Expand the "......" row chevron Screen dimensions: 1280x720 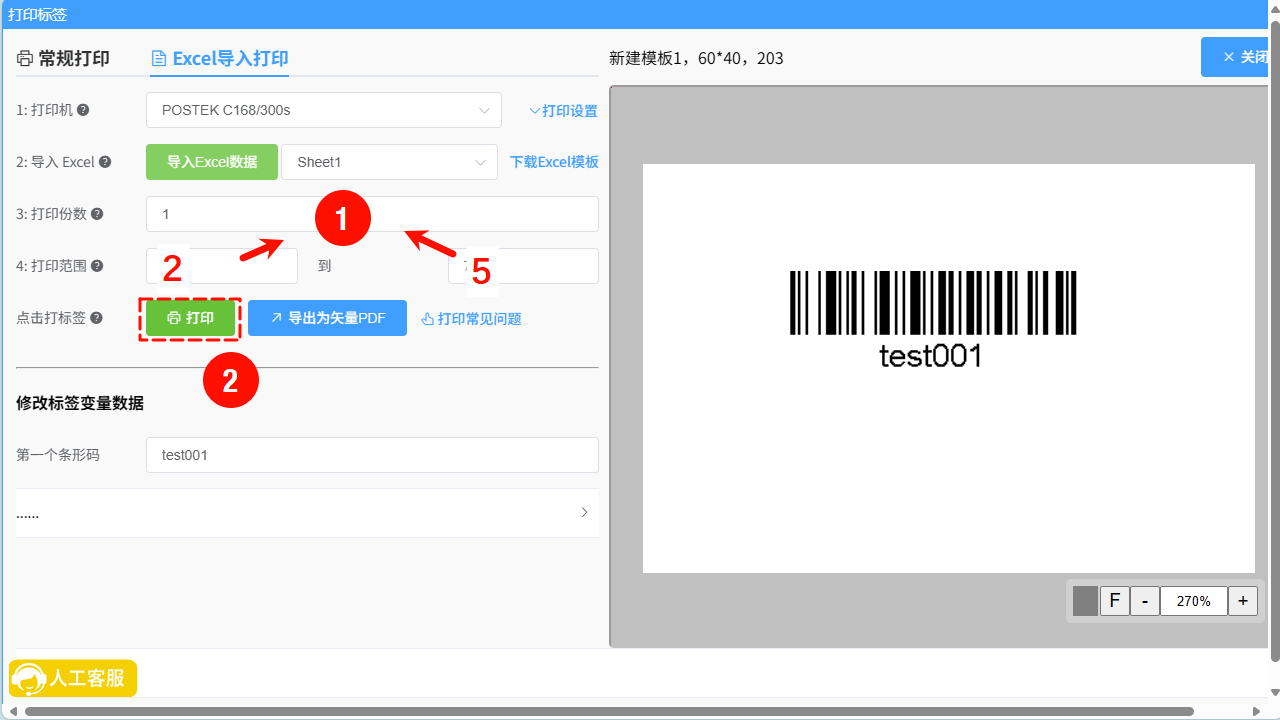[x=585, y=512]
